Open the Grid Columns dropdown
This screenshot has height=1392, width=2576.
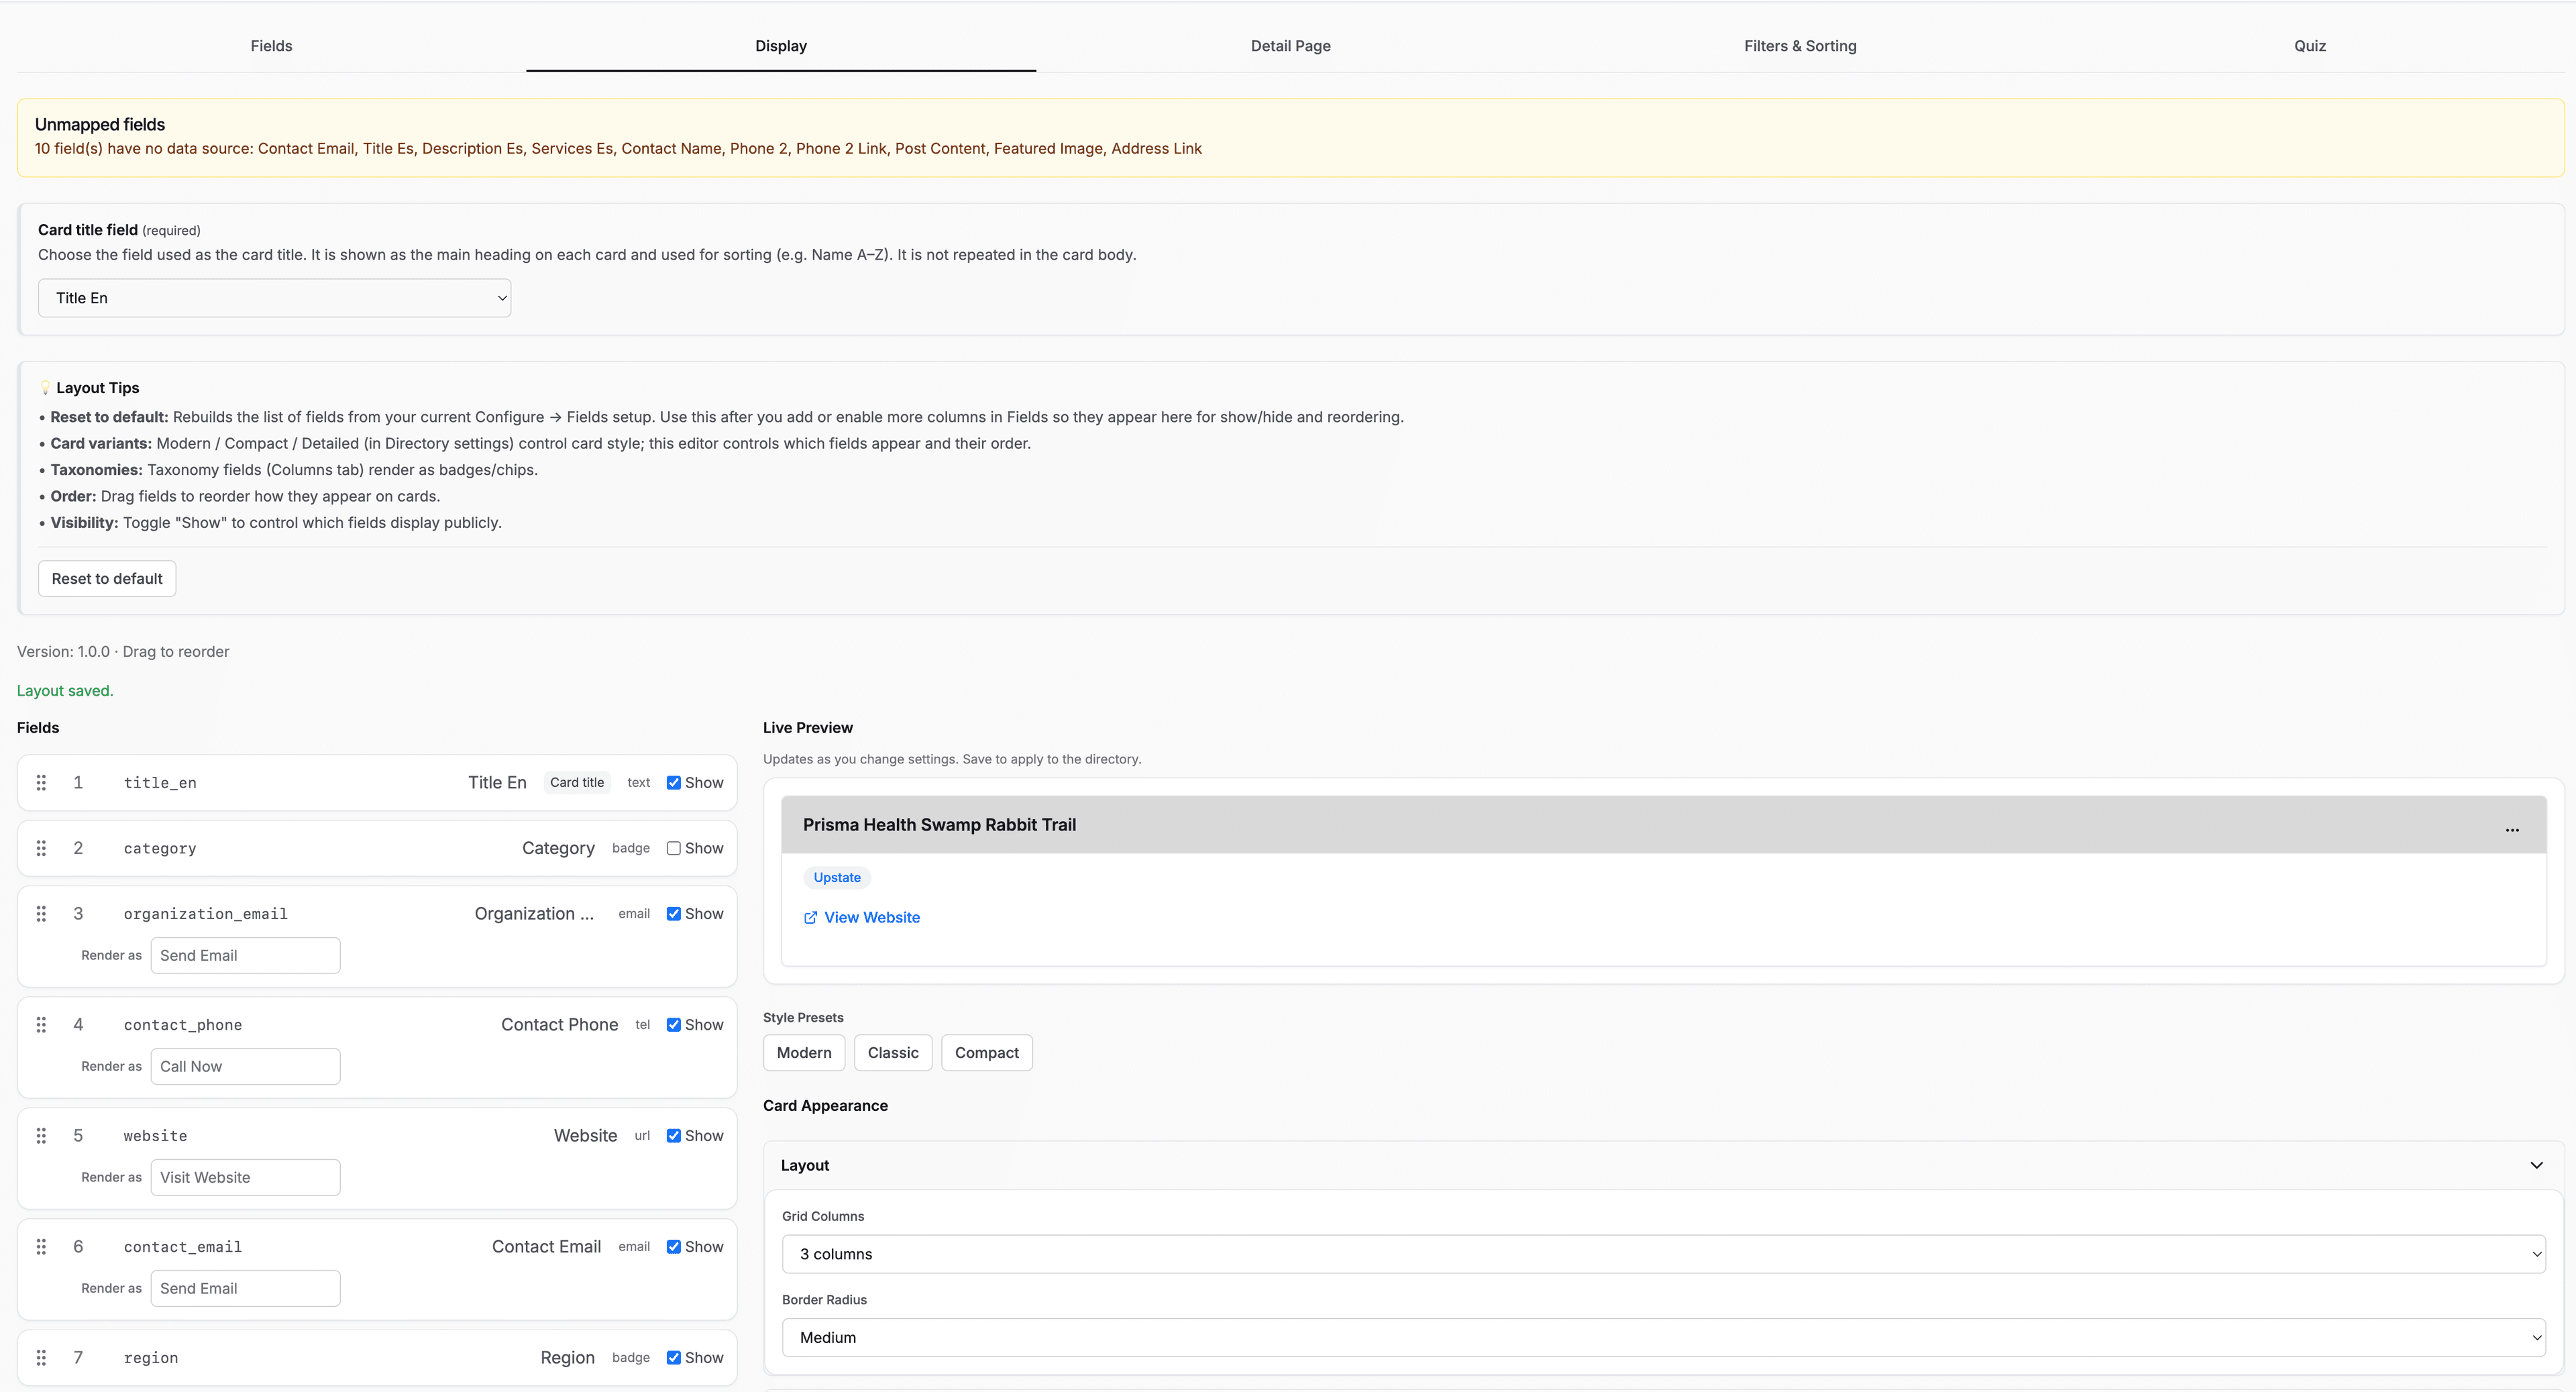point(1663,1254)
